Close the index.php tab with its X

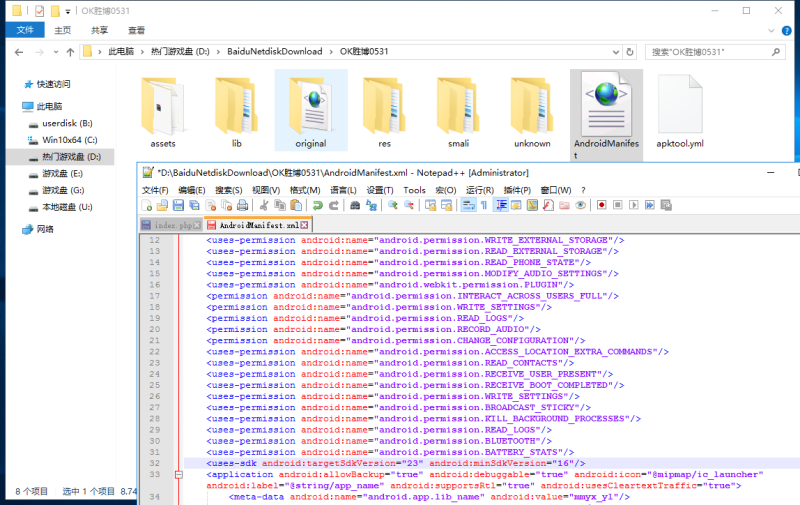(197, 225)
